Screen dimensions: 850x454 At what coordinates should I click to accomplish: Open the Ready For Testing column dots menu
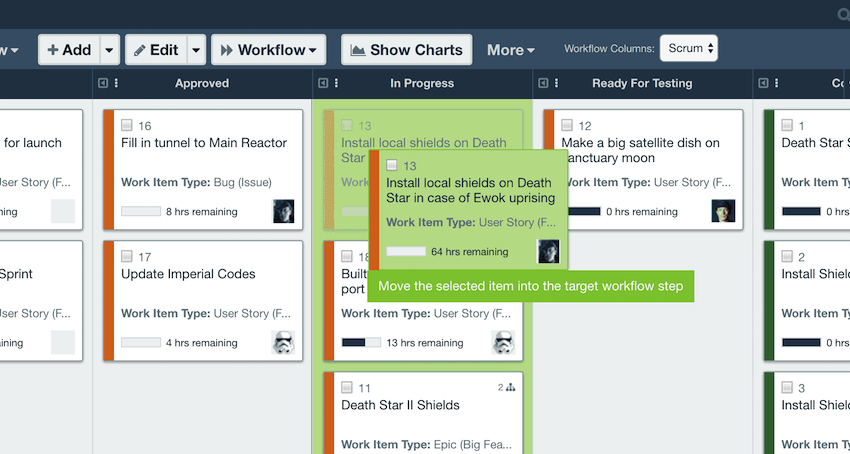click(x=557, y=83)
